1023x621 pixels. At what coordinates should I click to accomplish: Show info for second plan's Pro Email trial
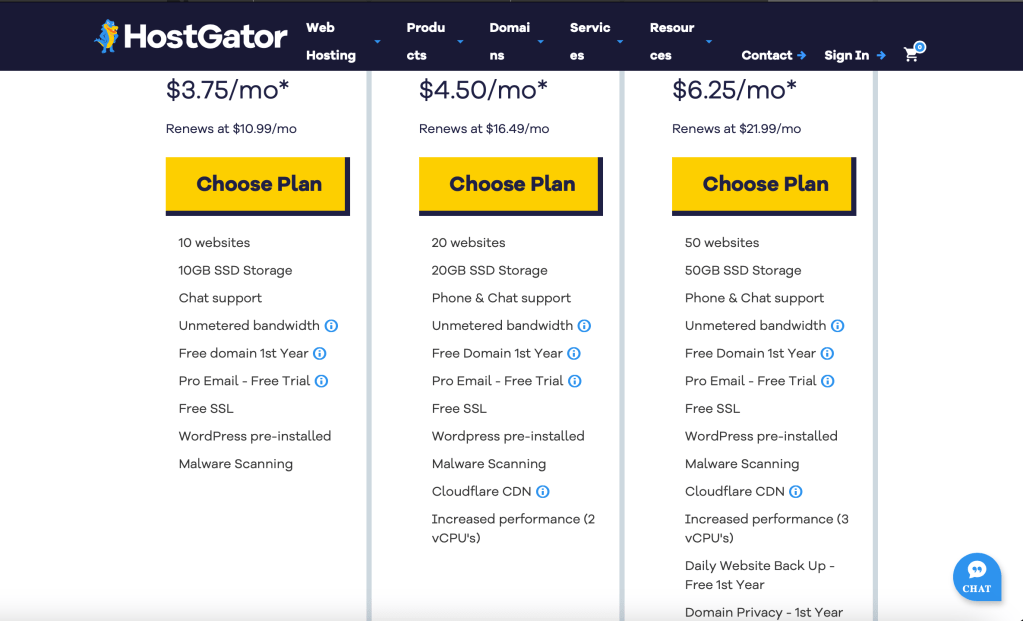(575, 381)
